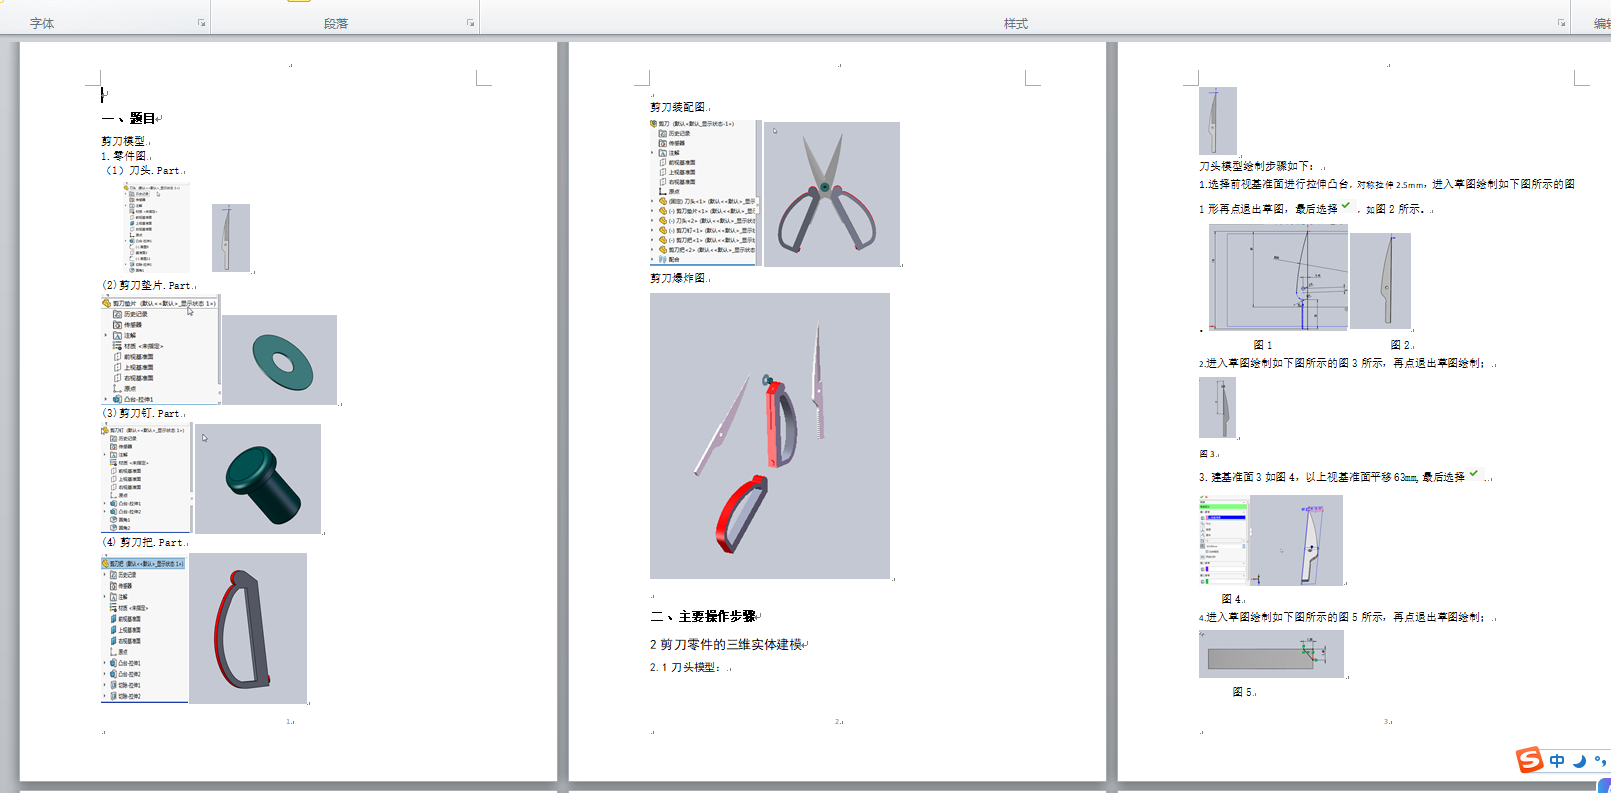Screen dimensions: 1611x793
Task: Click the '(3) 剪刀钉.Part' caption
Action: tap(142, 413)
